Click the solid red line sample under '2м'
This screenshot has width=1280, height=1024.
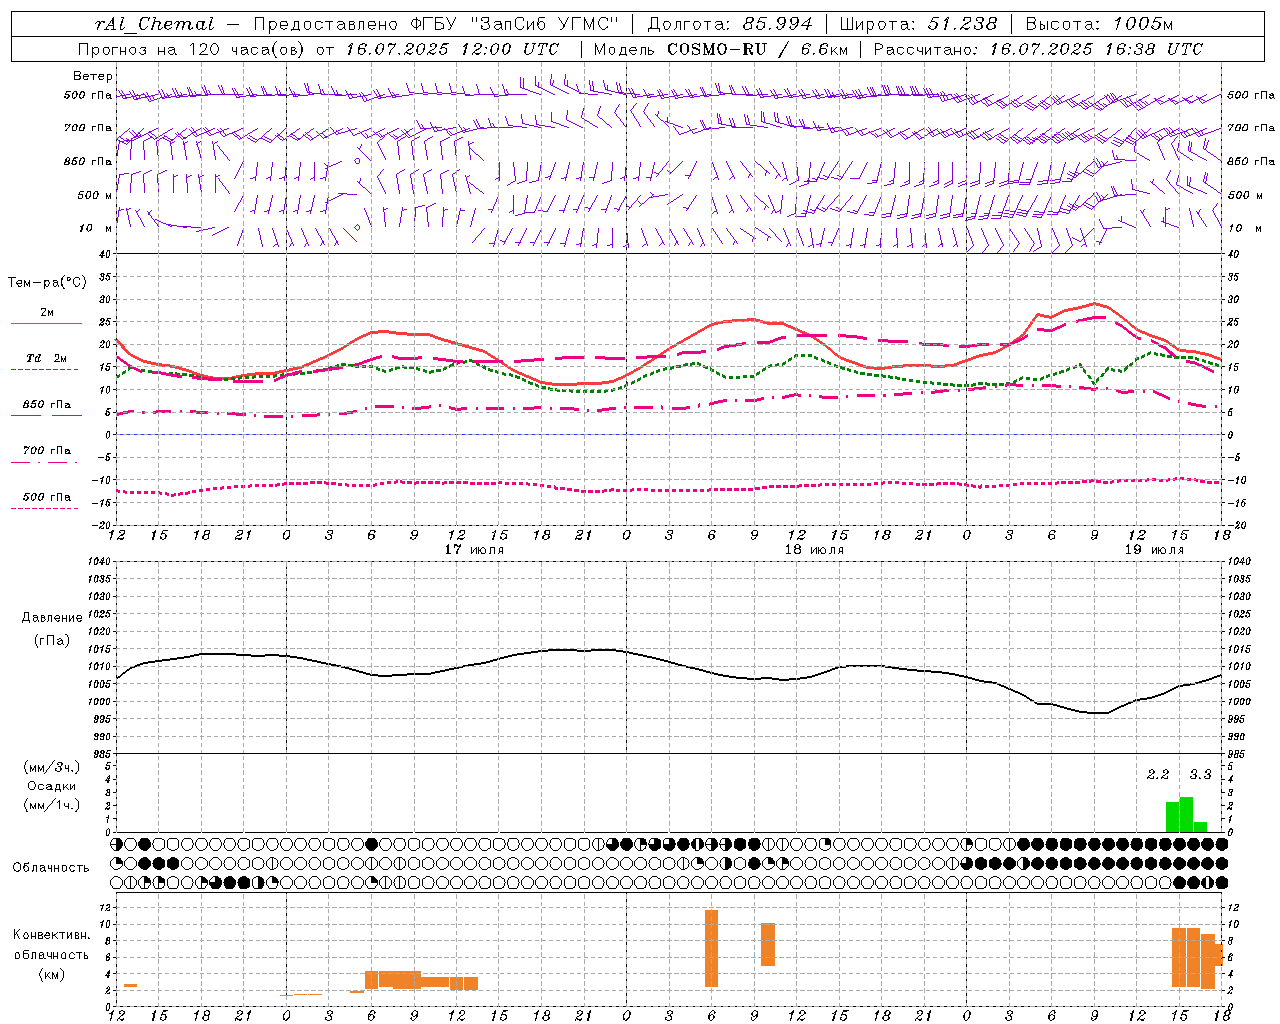pyautogui.click(x=46, y=324)
